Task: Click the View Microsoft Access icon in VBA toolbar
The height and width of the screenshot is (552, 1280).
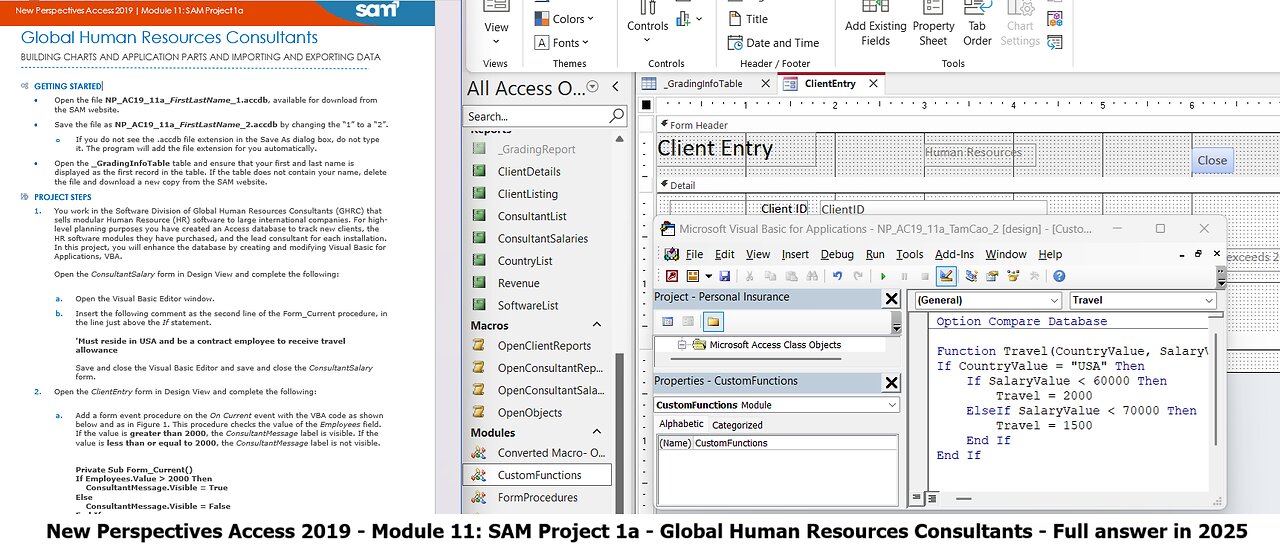Action: click(672, 276)
